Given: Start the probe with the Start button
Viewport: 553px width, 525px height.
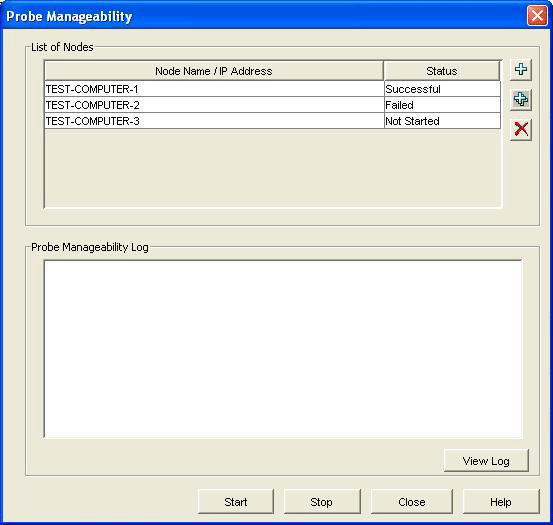Looking at the screenshot, I should tap(236, 502).
